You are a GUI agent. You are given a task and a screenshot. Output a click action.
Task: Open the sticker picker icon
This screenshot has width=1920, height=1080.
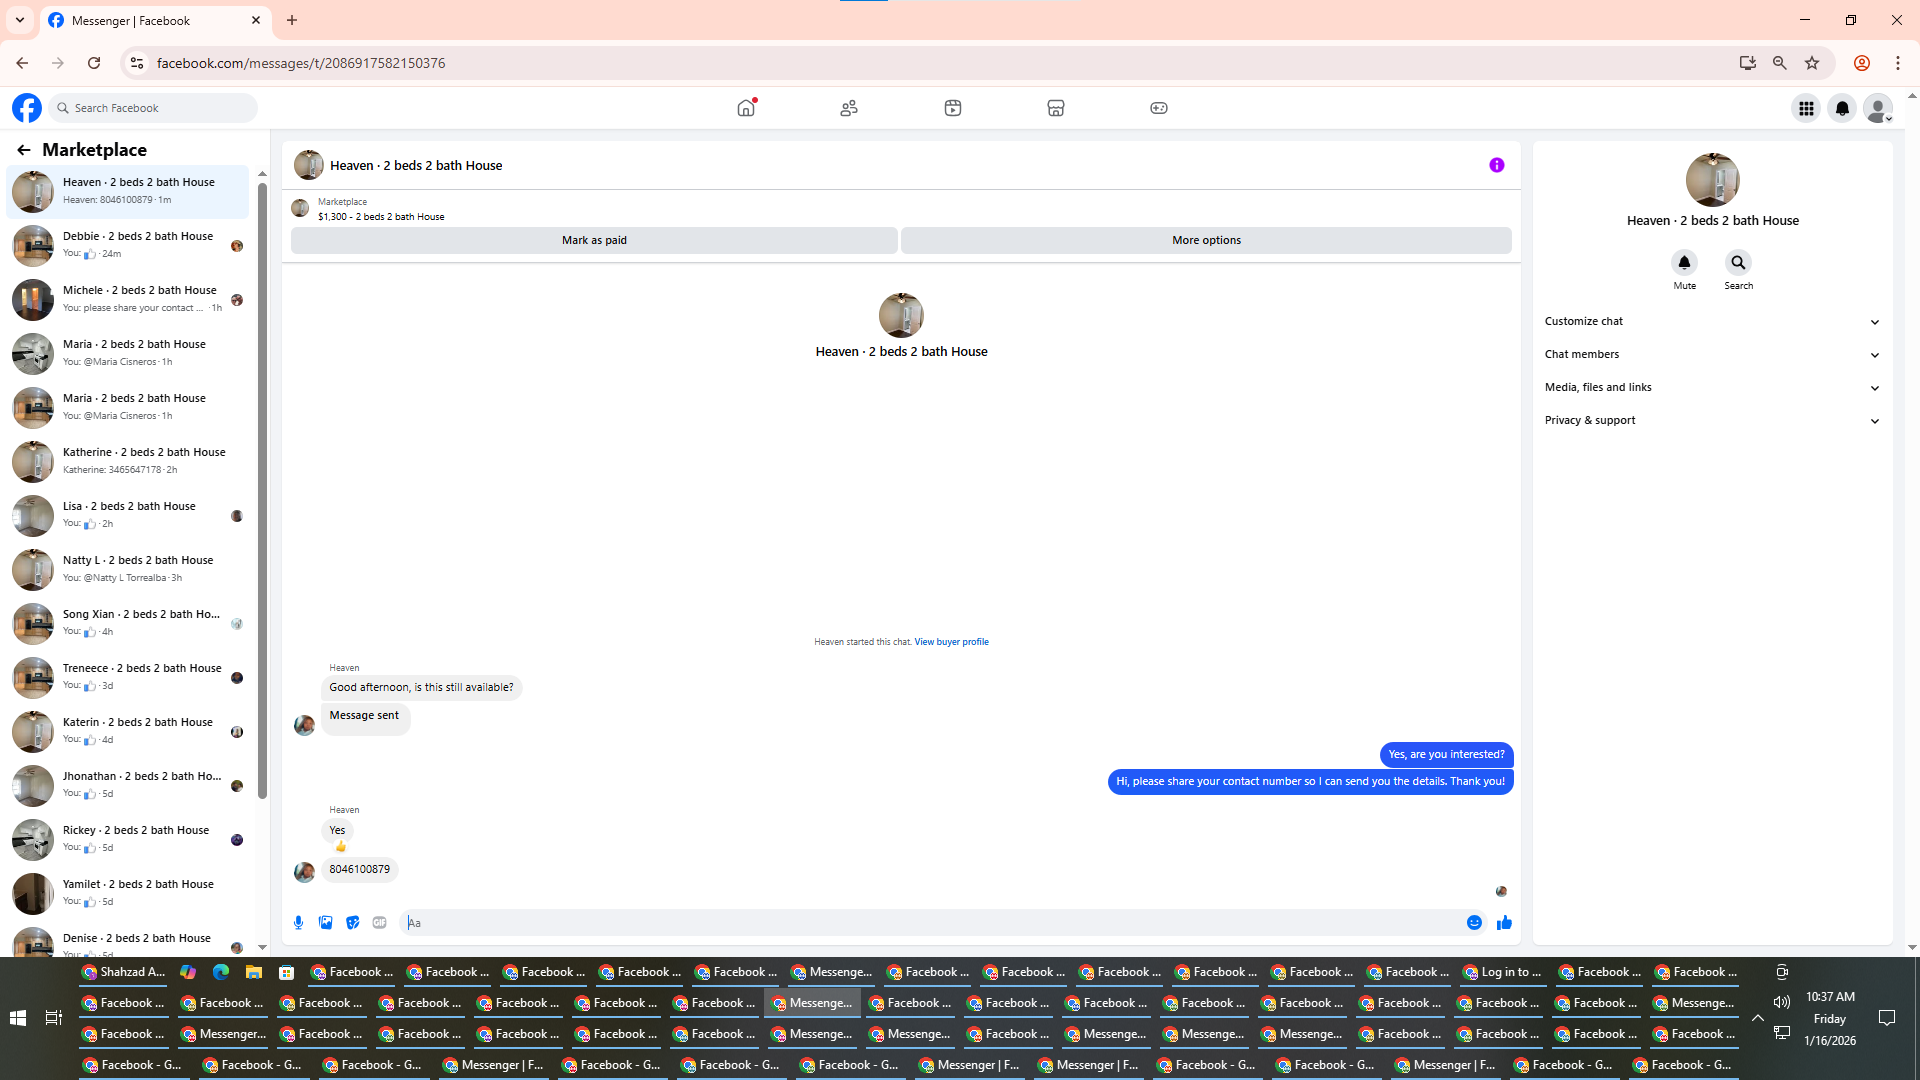coord(353,923)
